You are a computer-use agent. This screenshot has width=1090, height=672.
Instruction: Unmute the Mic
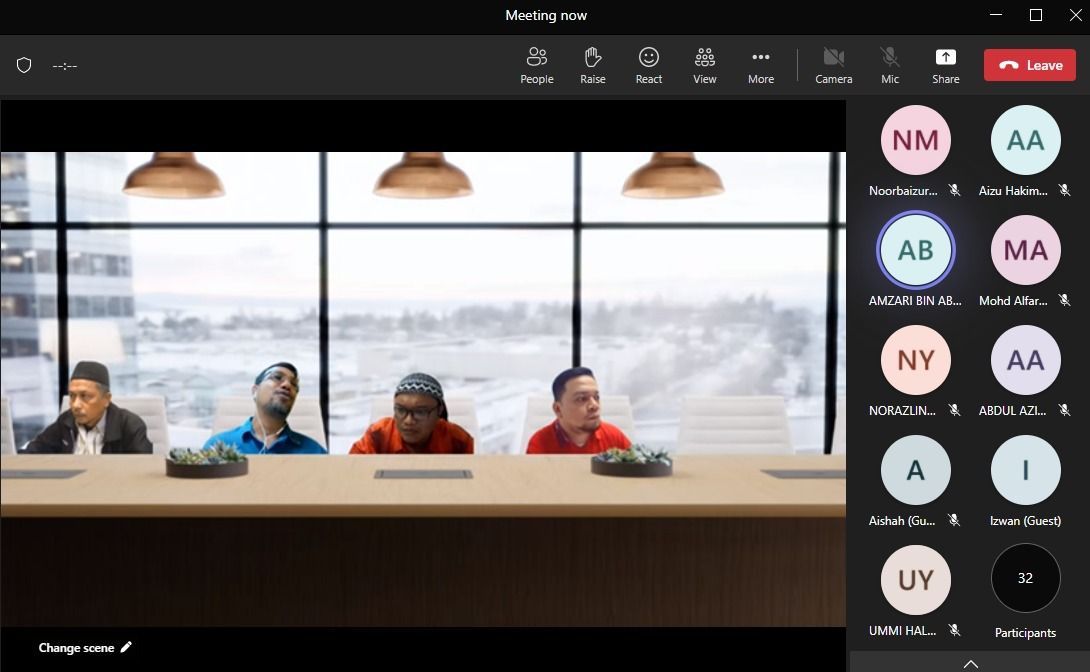point(890,65)
